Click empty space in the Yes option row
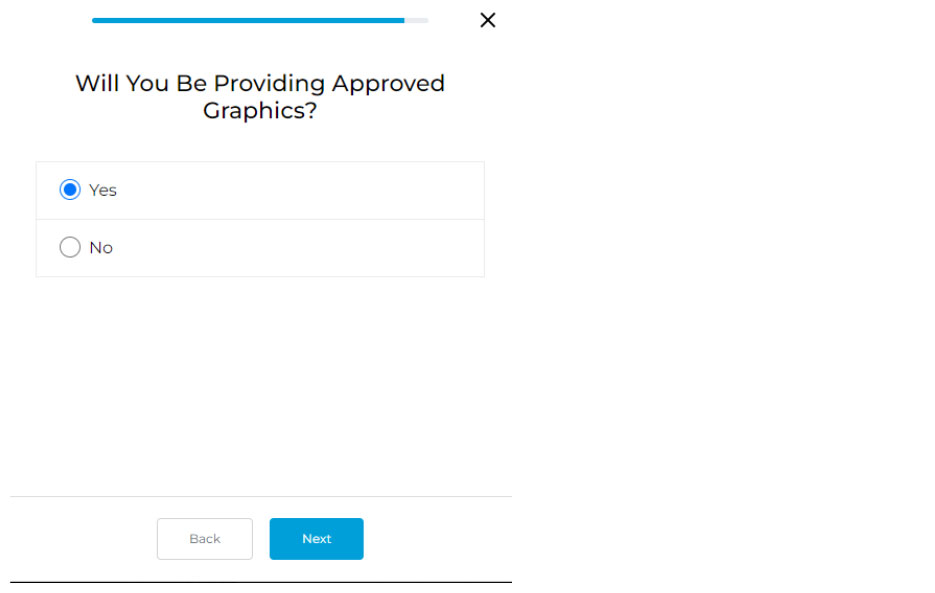This screenshot has height=593, width=935. coord(300,190)
